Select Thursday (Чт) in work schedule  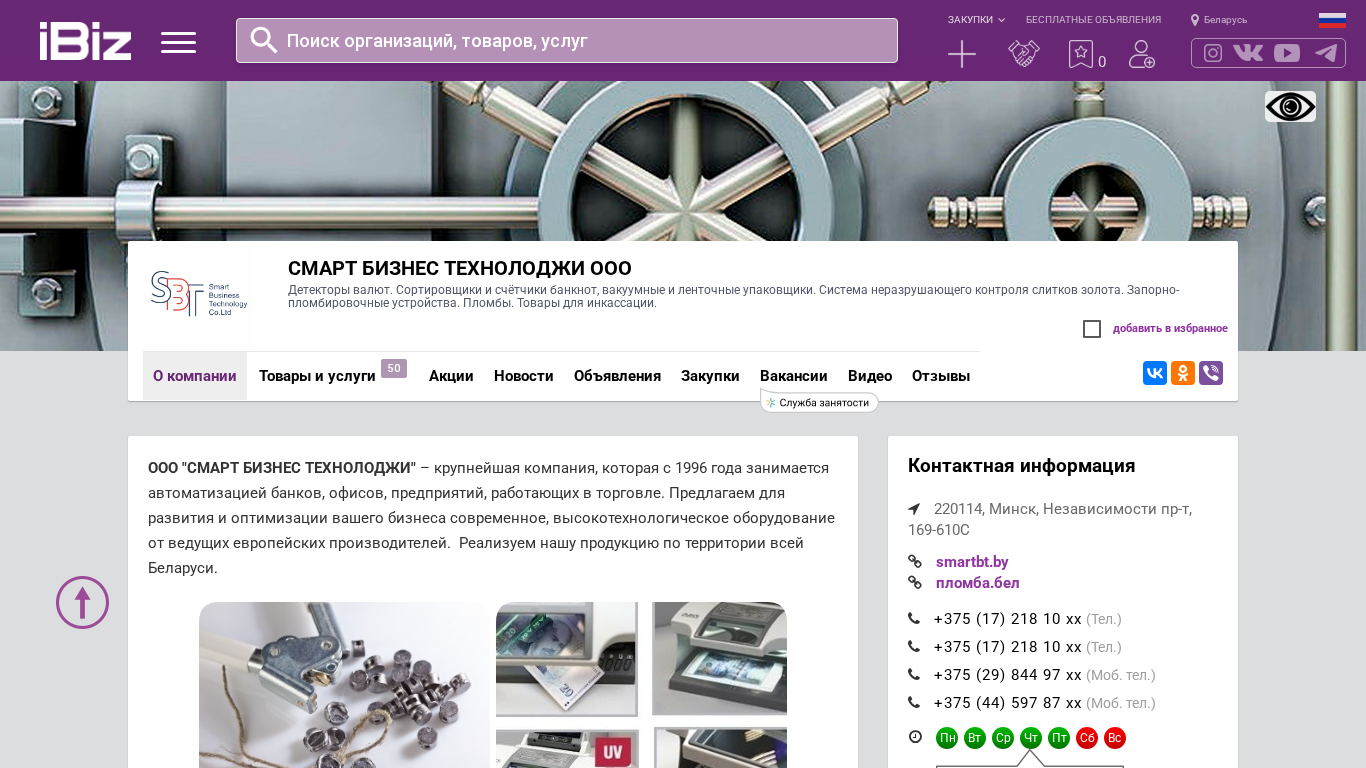click(x=1031, y=738)
